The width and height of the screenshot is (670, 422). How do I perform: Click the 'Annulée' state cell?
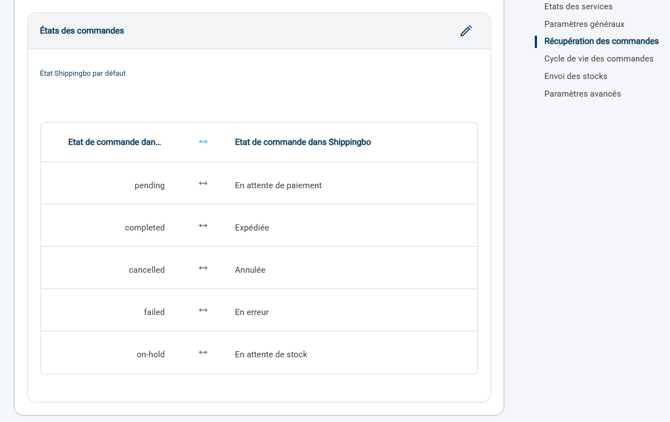(250, 270)
